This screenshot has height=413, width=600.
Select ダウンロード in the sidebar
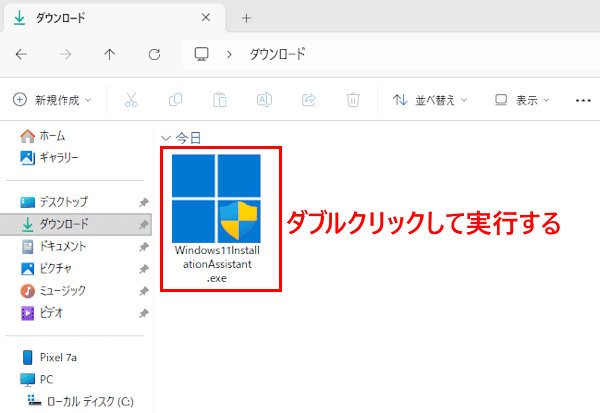[x=76, y=224]
